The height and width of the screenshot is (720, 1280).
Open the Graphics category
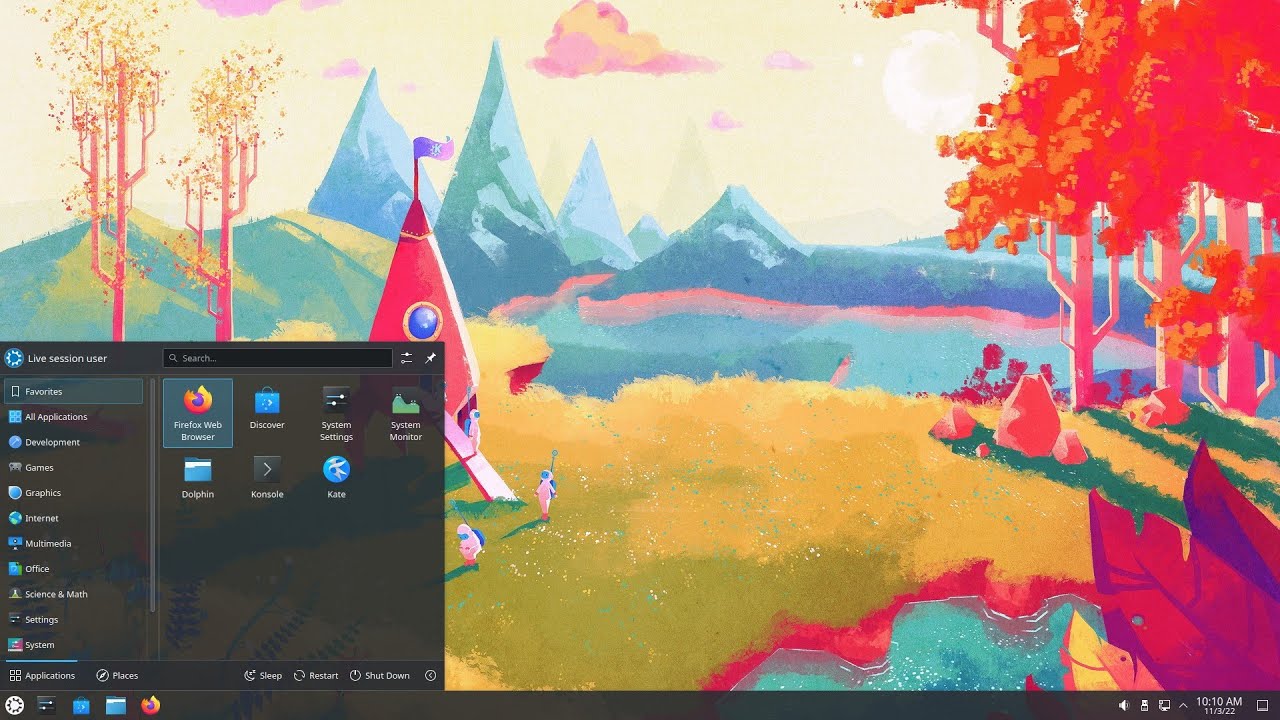[74, 493]
